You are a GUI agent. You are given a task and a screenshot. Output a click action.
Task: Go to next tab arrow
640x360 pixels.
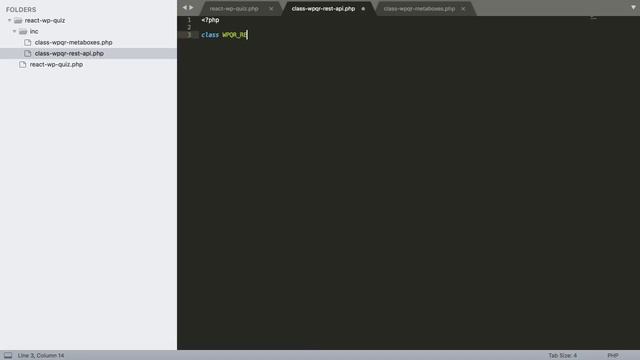(x=191, y=7)
